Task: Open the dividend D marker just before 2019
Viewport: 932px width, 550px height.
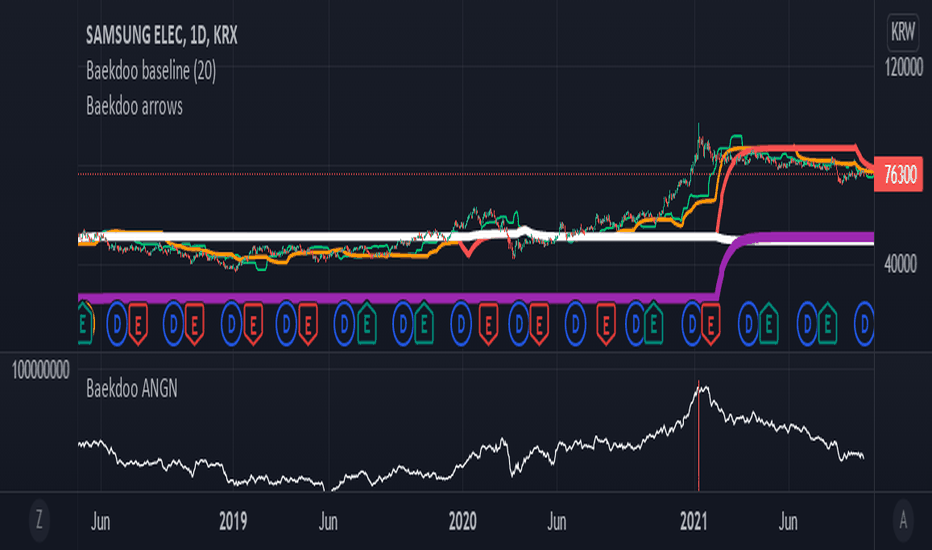Action: [232, 324]
